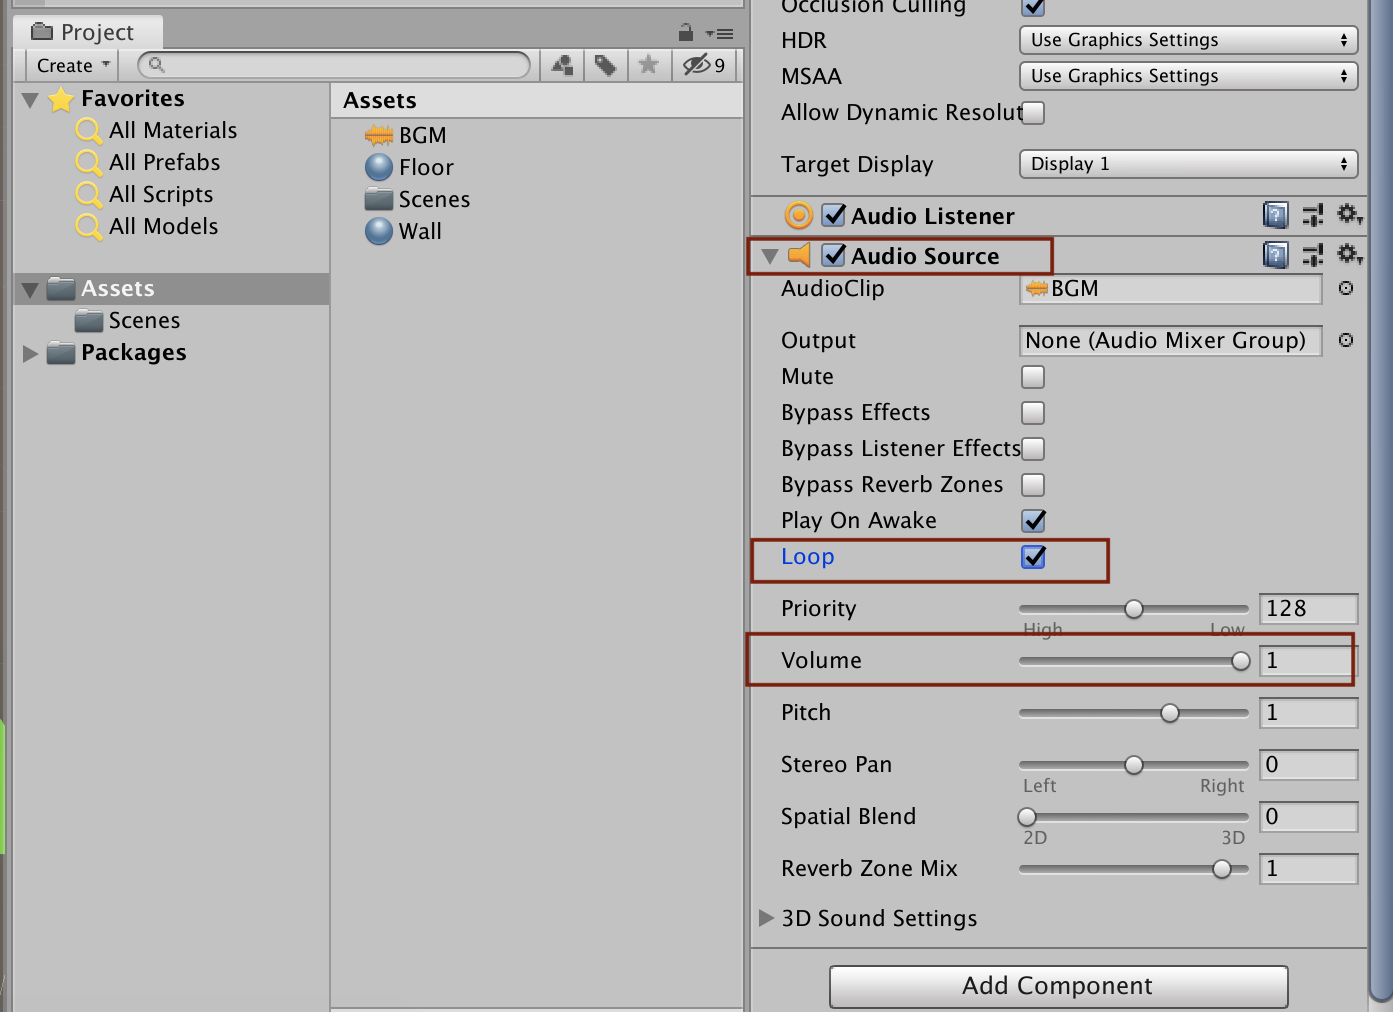
Task: Open Audio Source help documentation icon
Action: (x=1275, y=255)
